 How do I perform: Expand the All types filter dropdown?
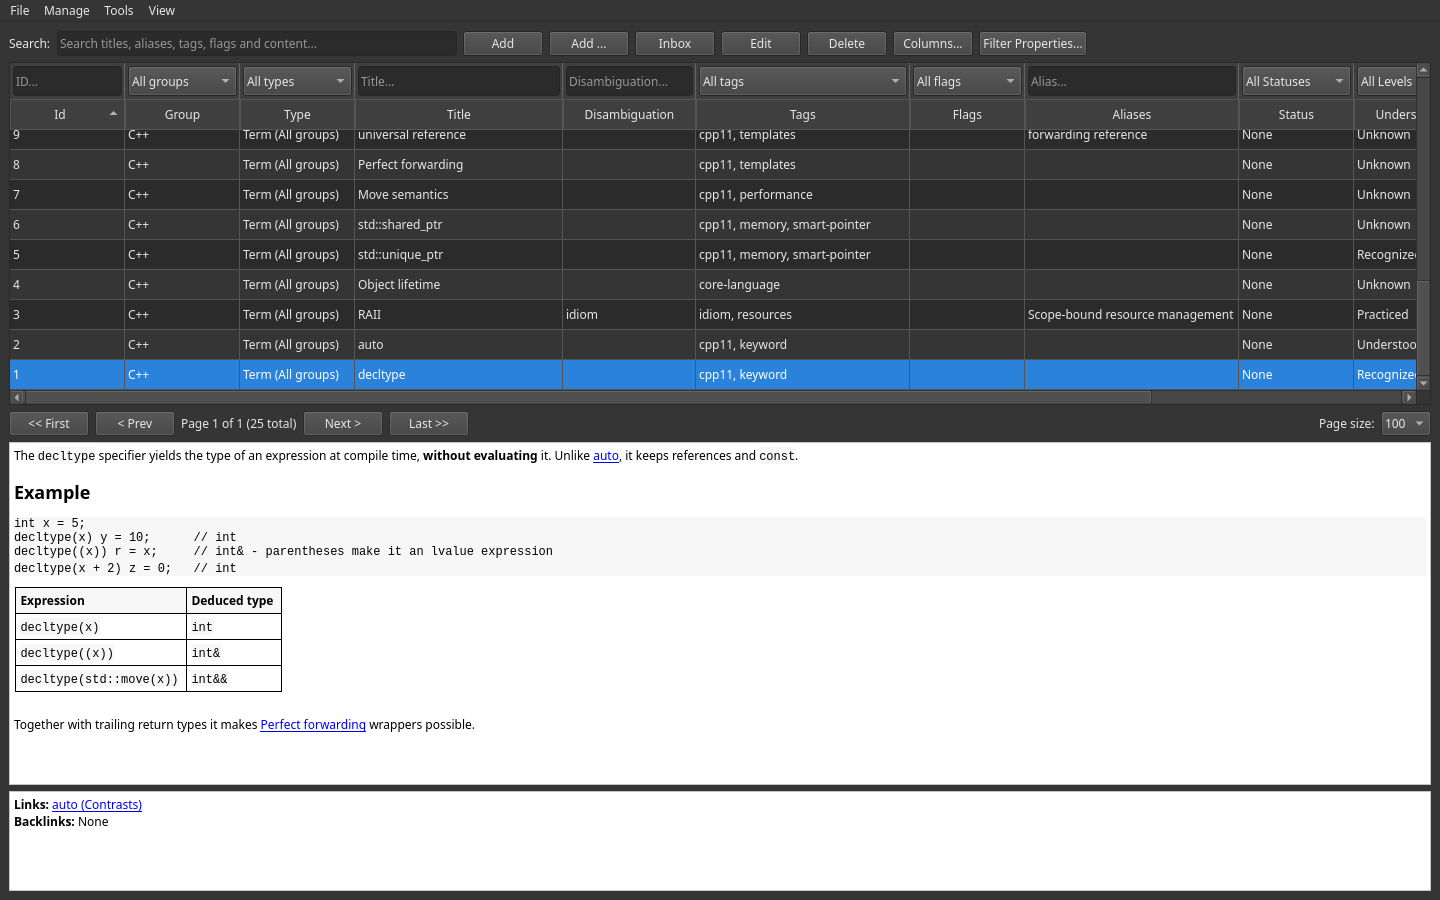pos(297,82)
